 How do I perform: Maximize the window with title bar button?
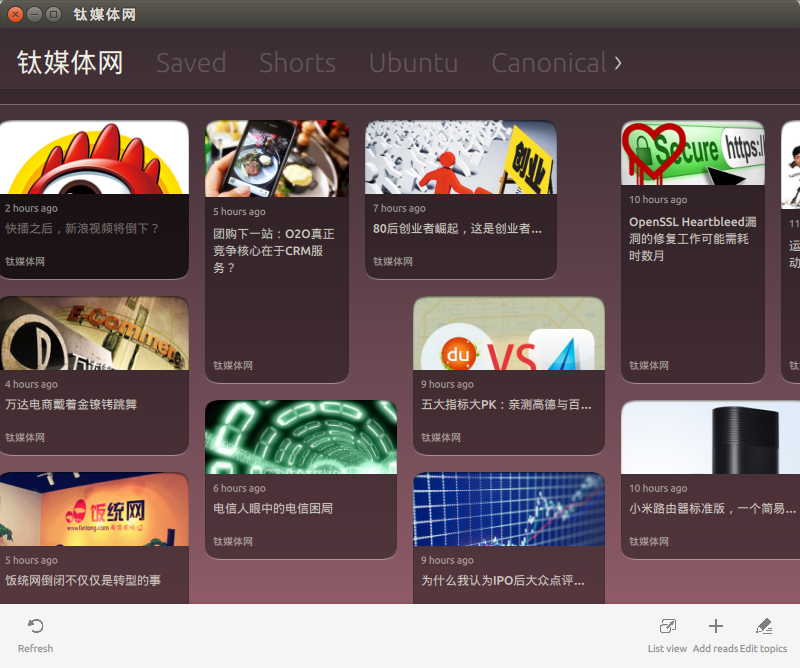click(53, 14)
